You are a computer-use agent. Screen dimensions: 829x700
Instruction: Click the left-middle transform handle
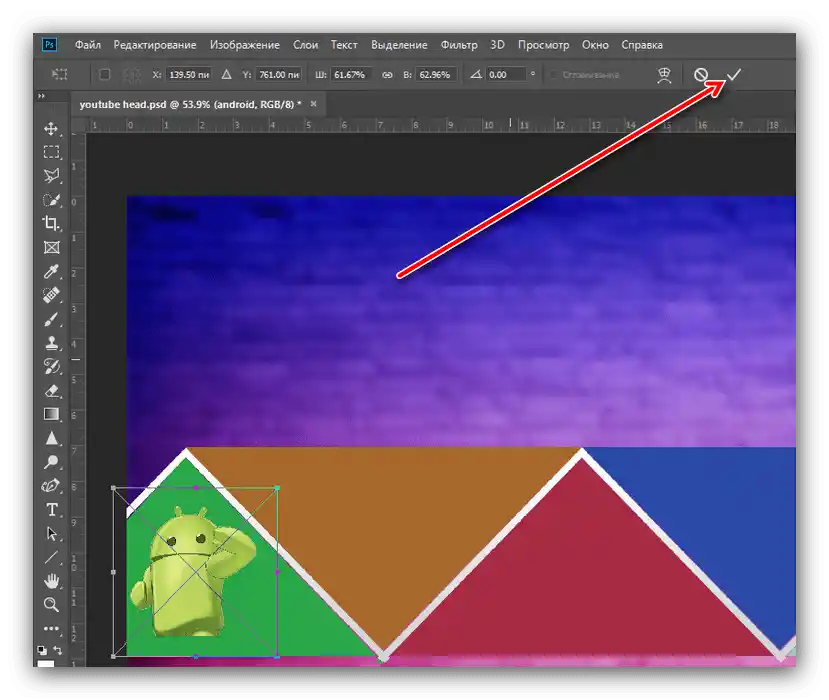113,572
